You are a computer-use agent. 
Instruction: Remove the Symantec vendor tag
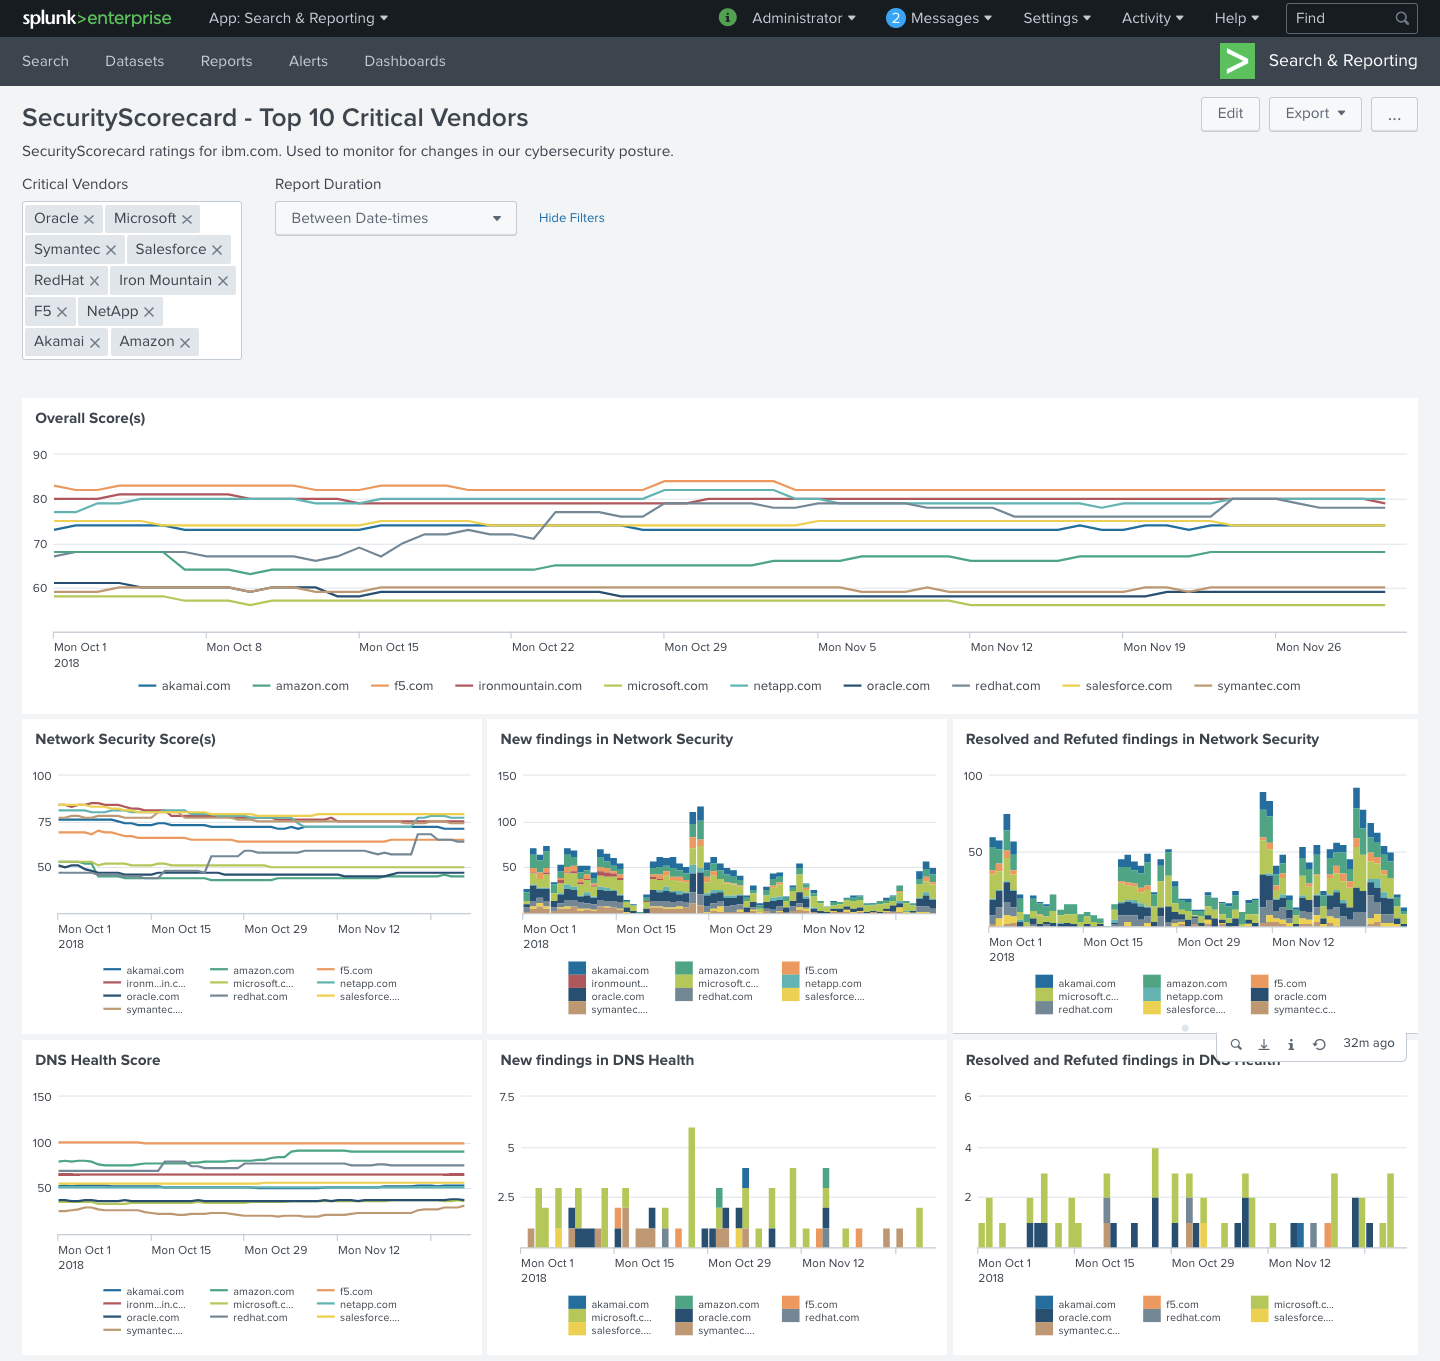[x=111, y=250]
